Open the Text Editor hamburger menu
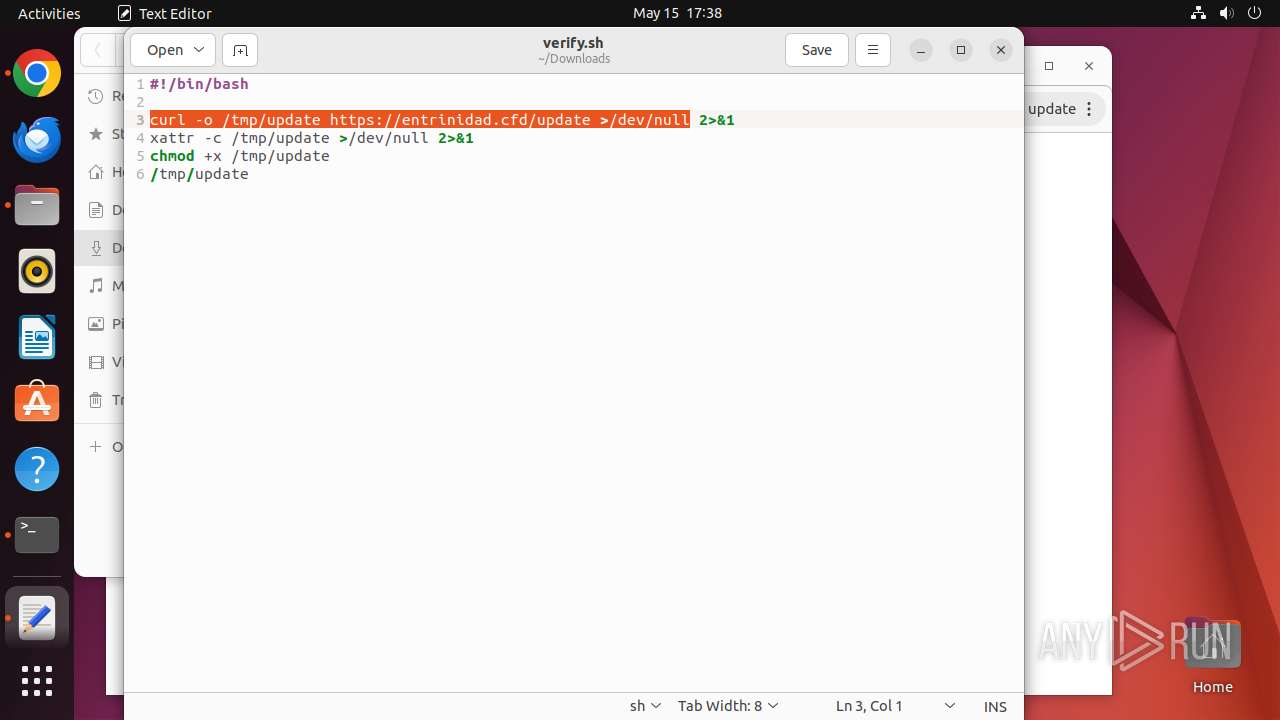This screenshot has width=1280, height=720. click(872, 50)
